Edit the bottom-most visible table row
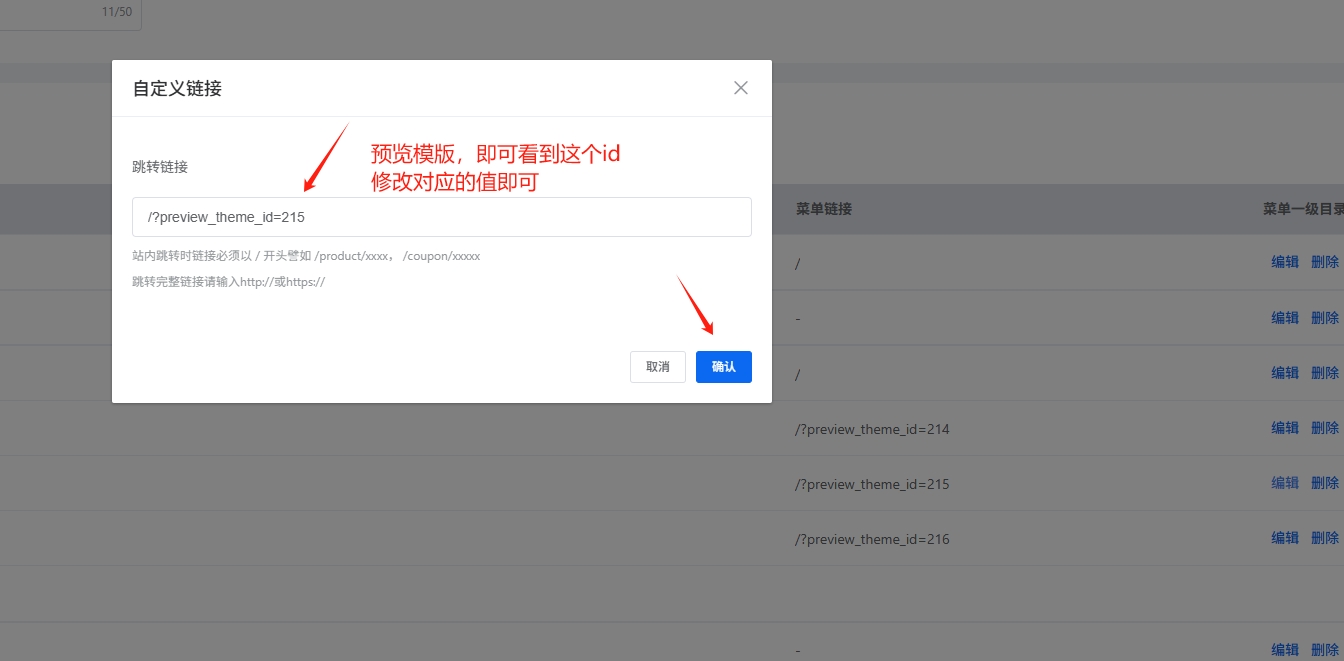 pos(1285,650)
